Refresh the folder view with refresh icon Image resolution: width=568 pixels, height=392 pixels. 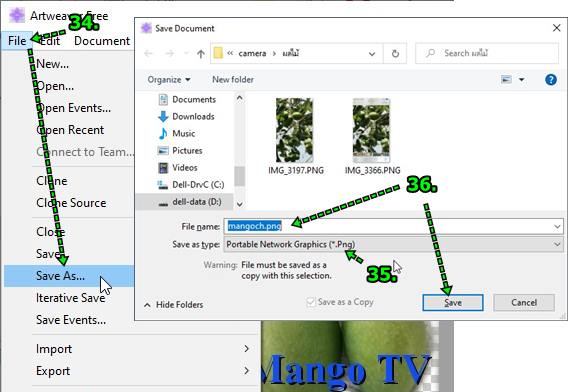[x=395, y=54]
